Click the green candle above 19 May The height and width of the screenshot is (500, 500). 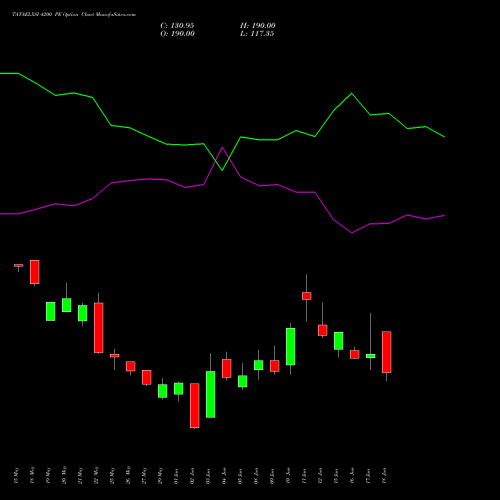(x=51, y=311)
